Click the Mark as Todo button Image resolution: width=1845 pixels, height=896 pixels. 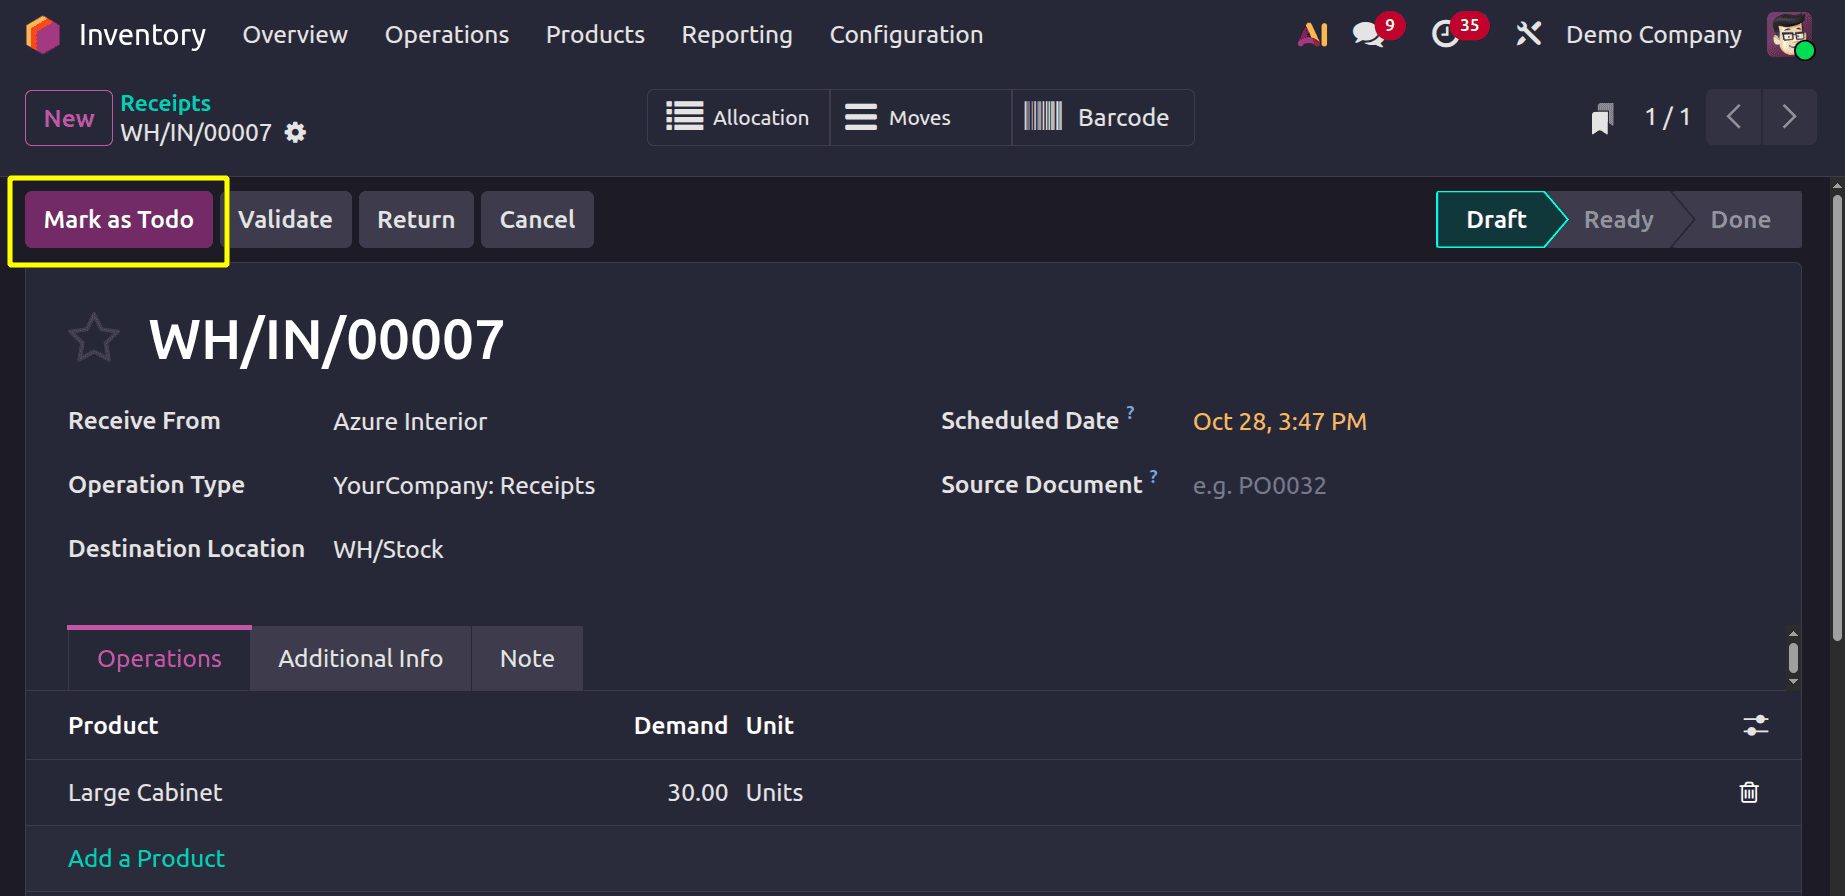(119, 220)
